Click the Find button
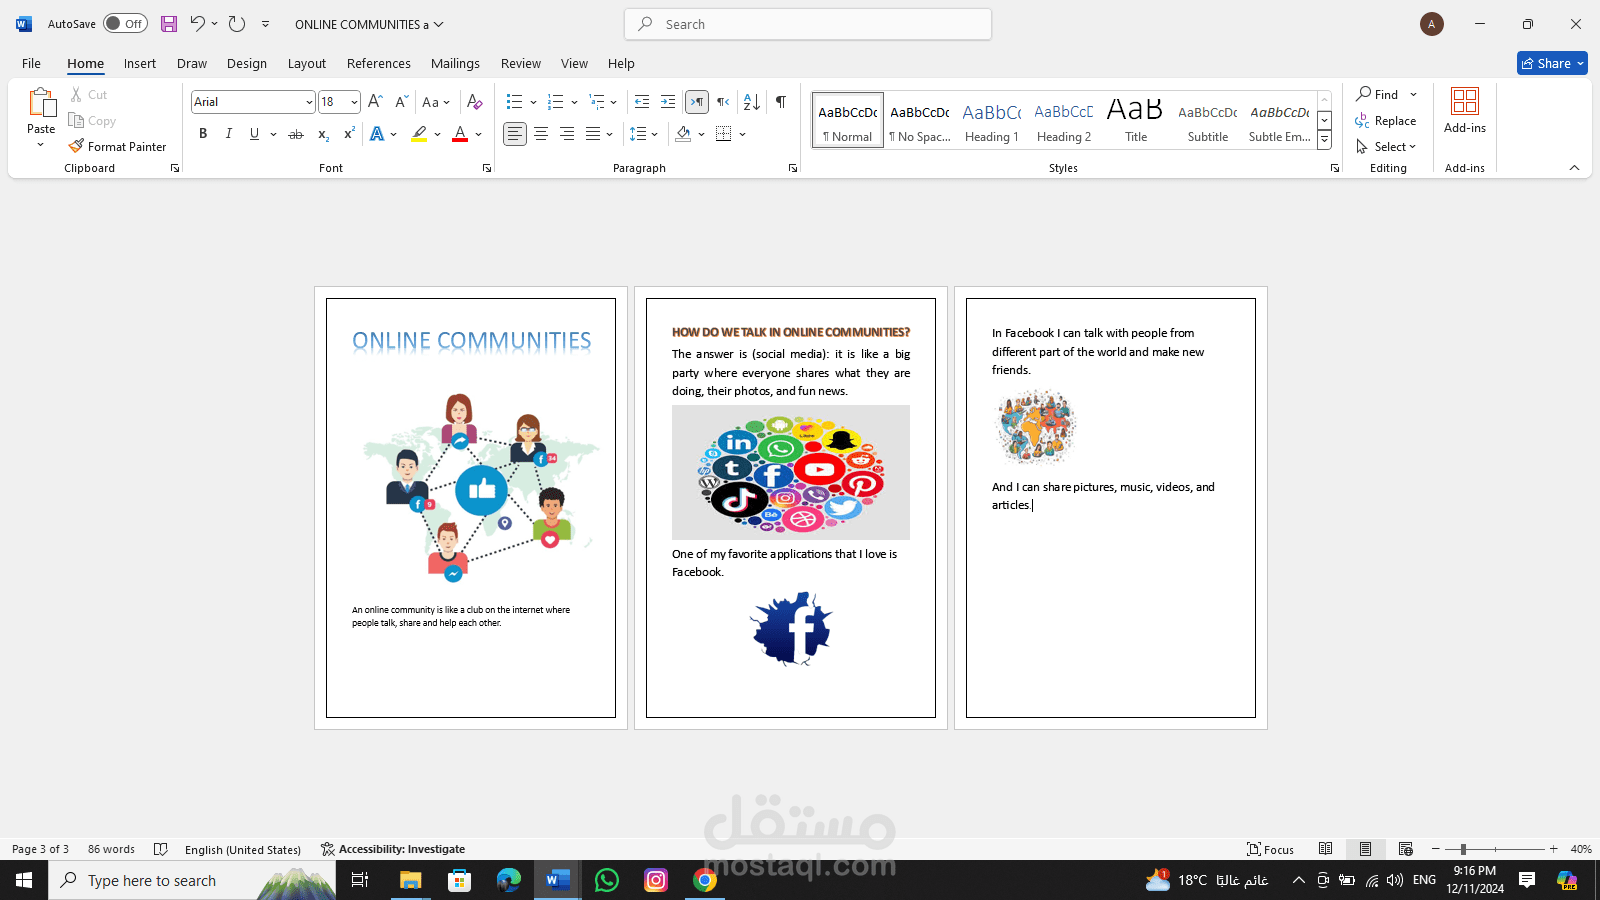This screenshot has height=900, width=1600. [1378, 94]
